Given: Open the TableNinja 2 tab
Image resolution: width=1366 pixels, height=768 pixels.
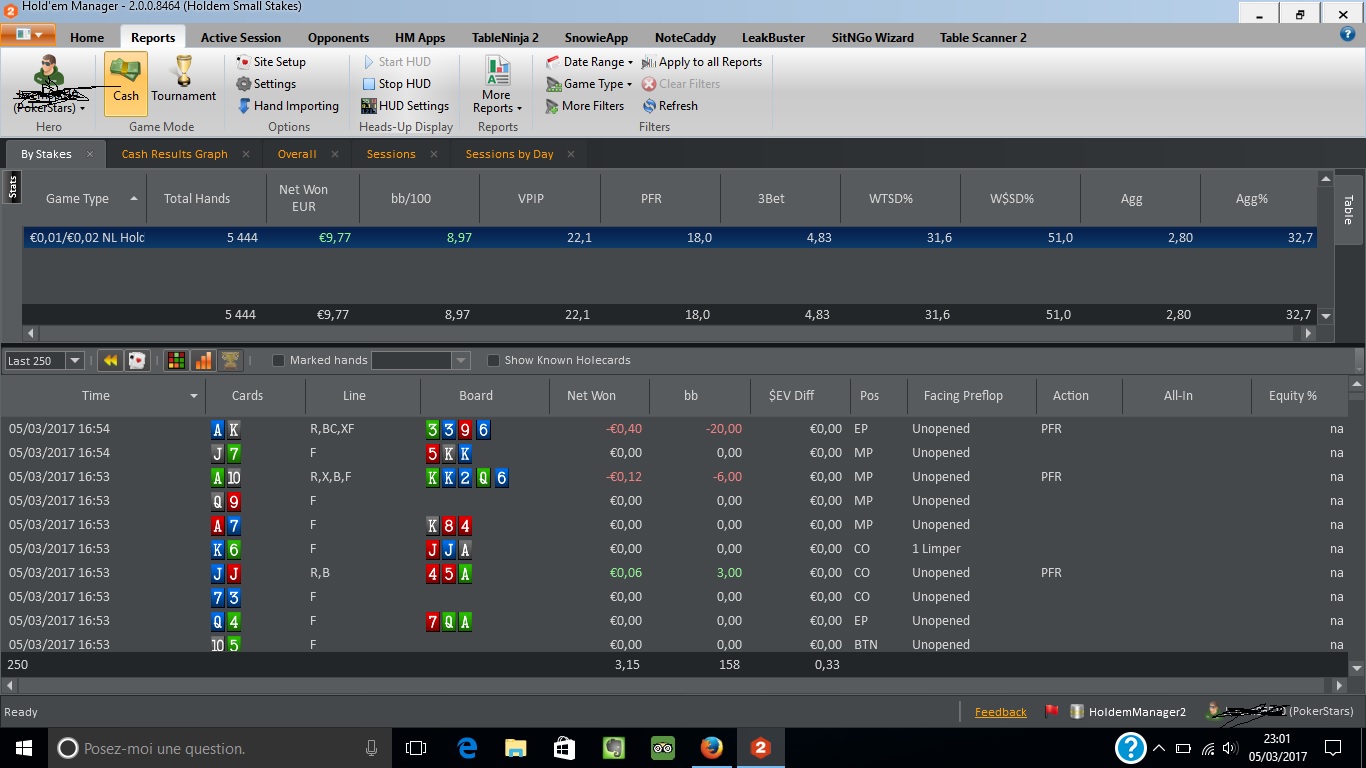Looking at the screenshot, I should pyautogui.click(x=505, y=37).
